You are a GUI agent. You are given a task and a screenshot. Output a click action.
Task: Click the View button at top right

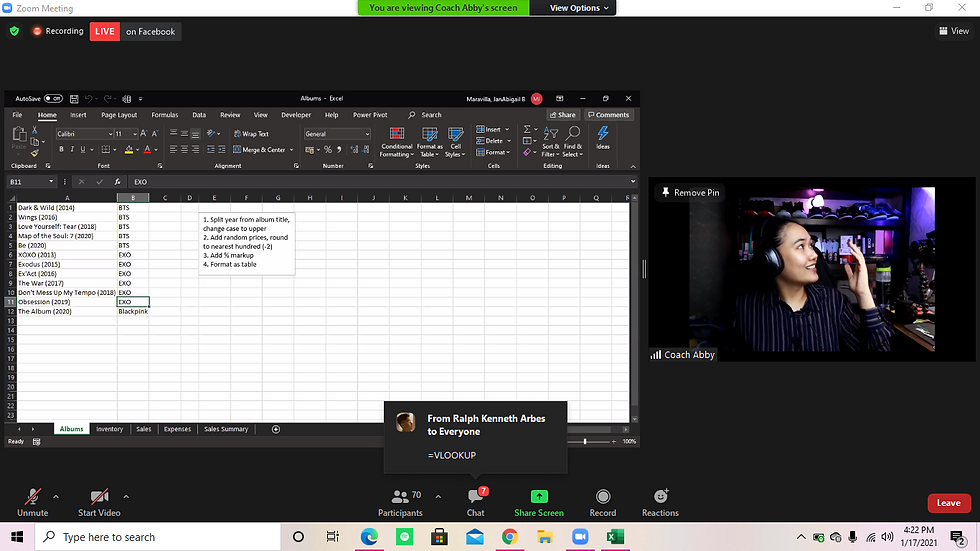click(954, 31)
